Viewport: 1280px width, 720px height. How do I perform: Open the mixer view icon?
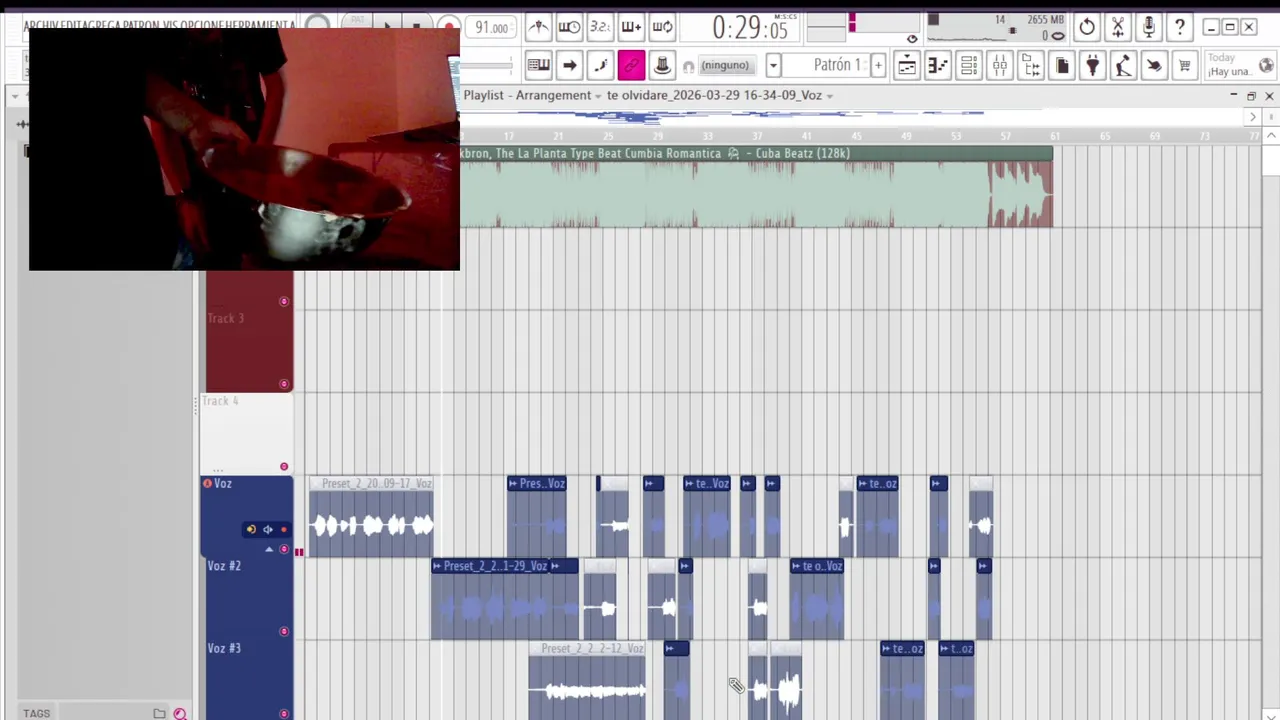coord(999,66)
